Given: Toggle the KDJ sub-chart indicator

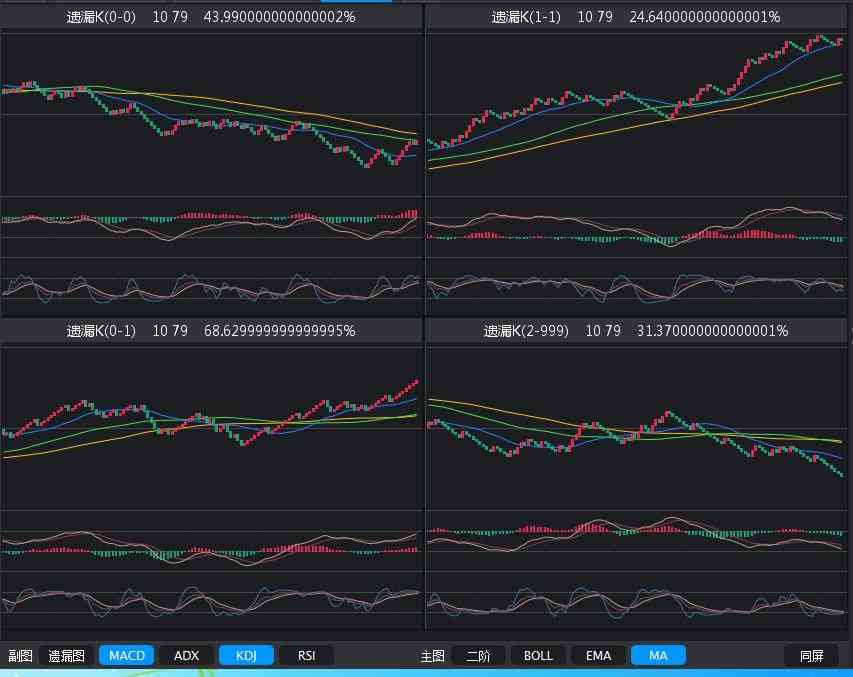Looking at the screenshot, I should pos(246,655).
